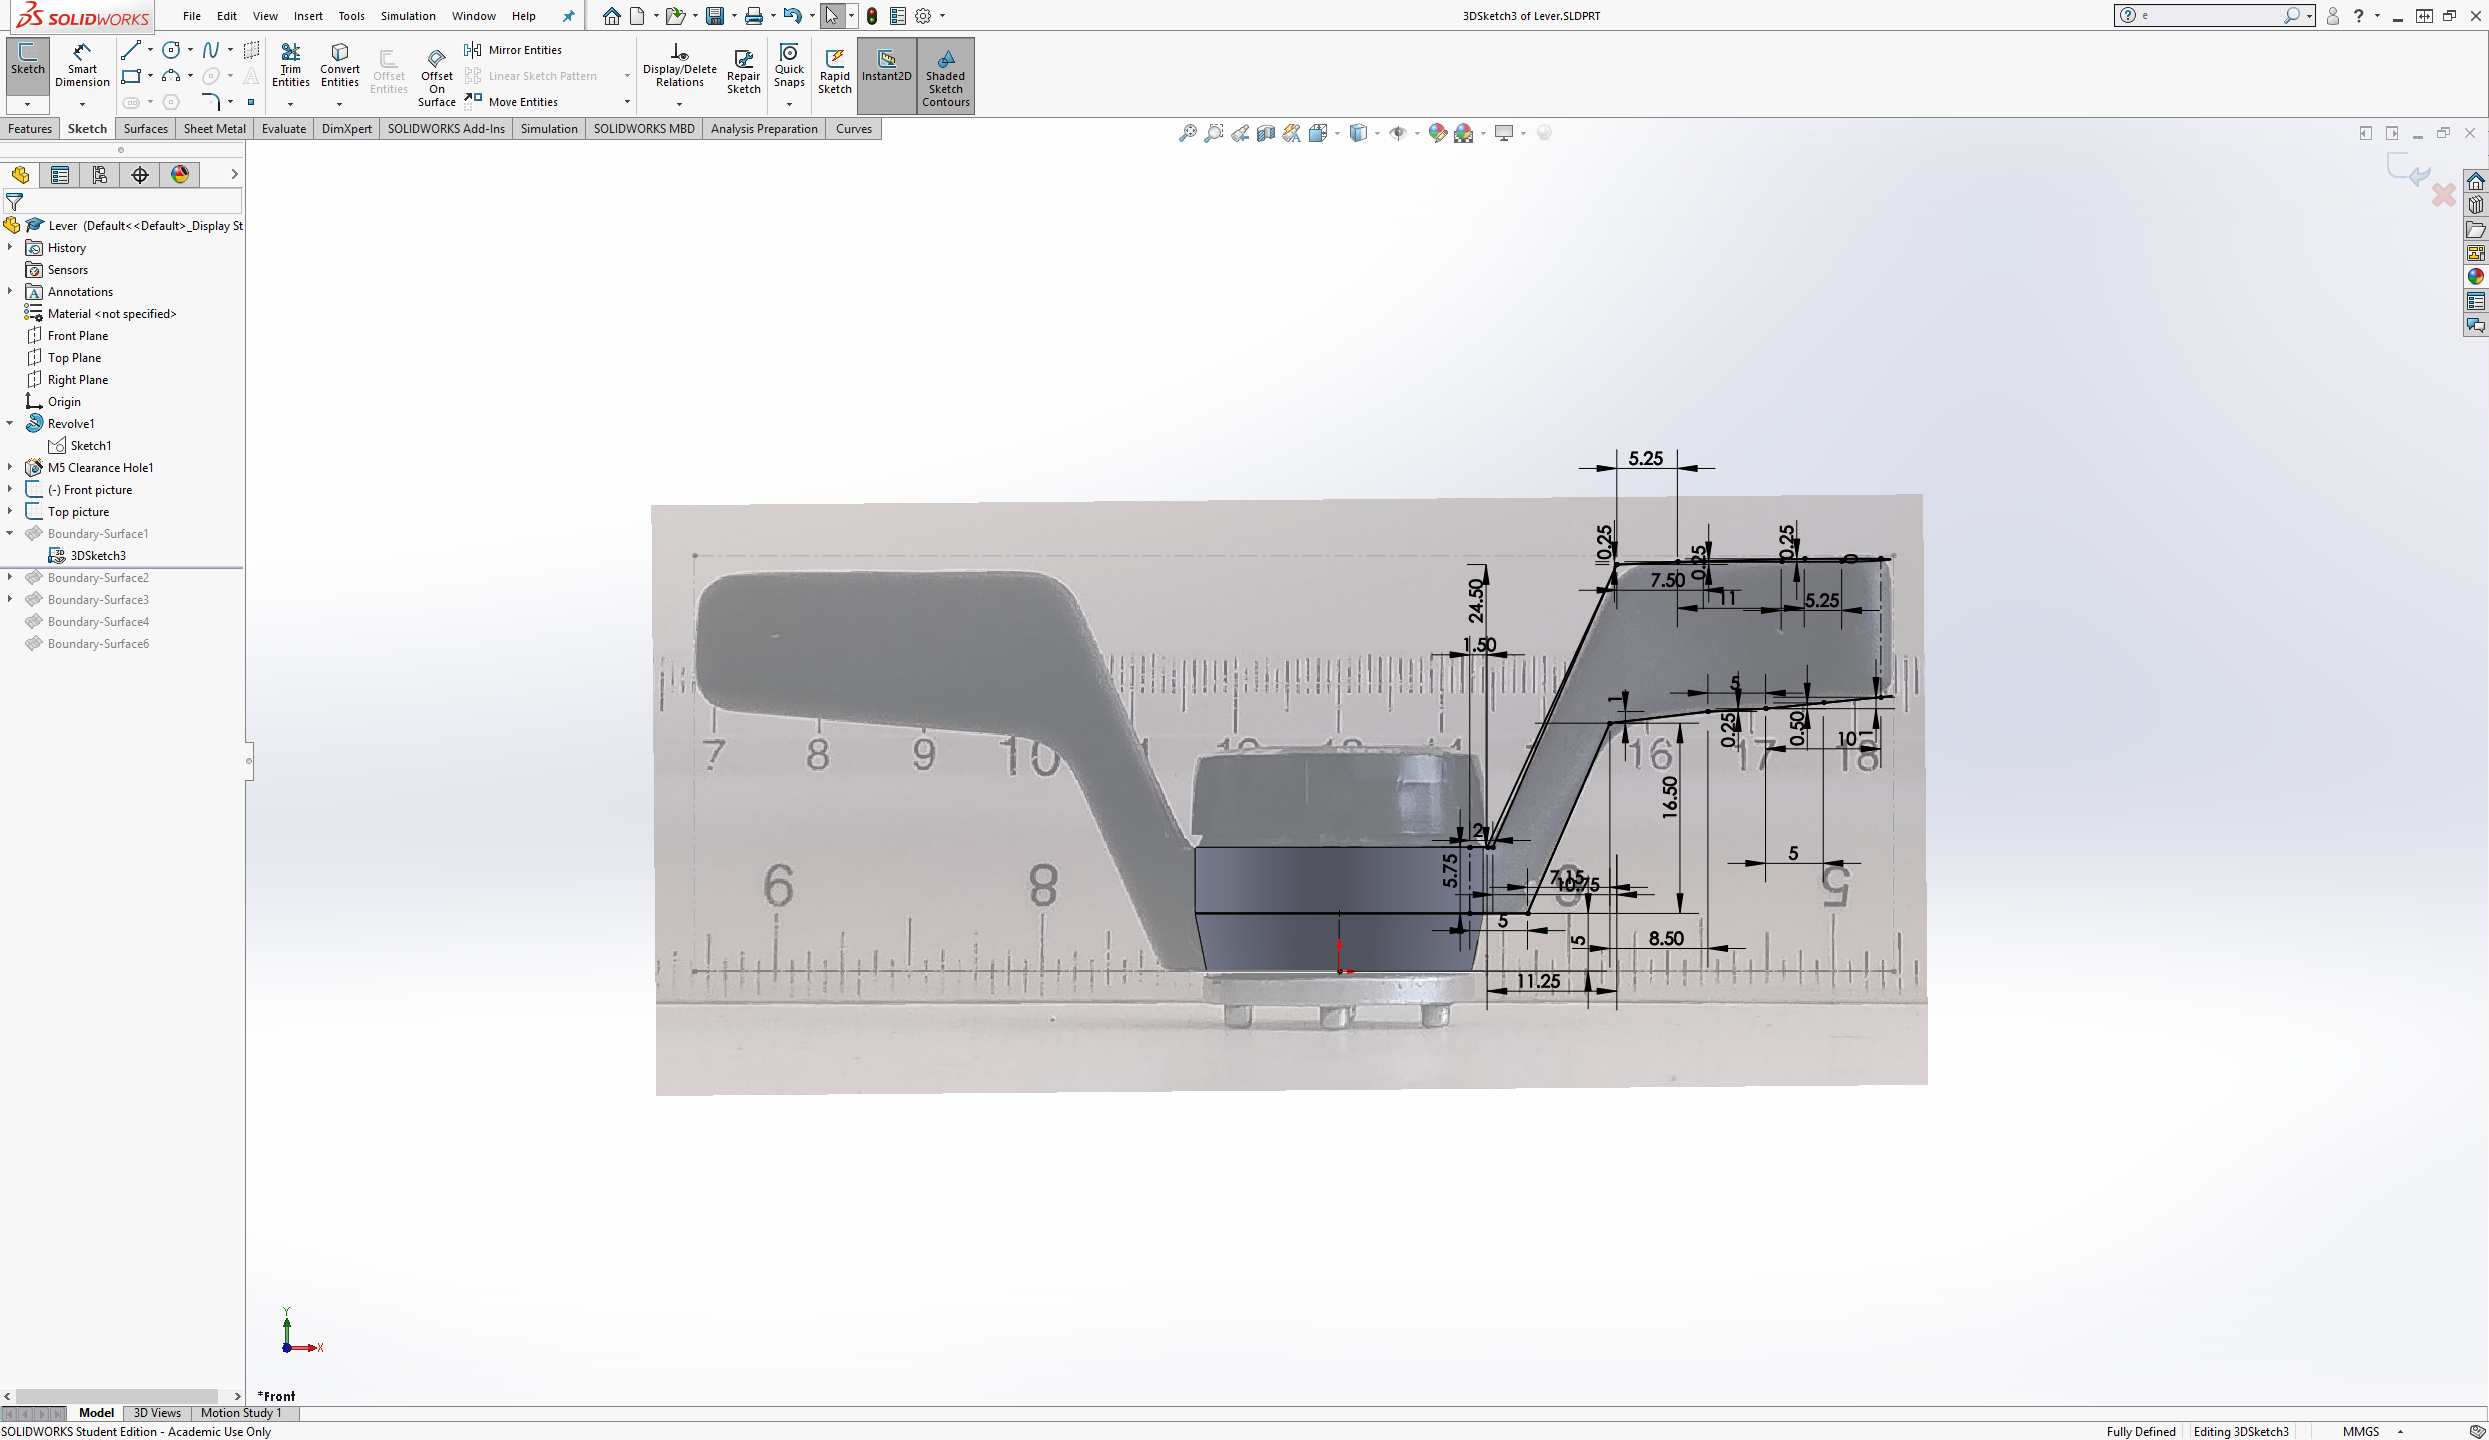Click the Options gear icon
This screenshot has height=1440, width=2489.
[923, 16]
